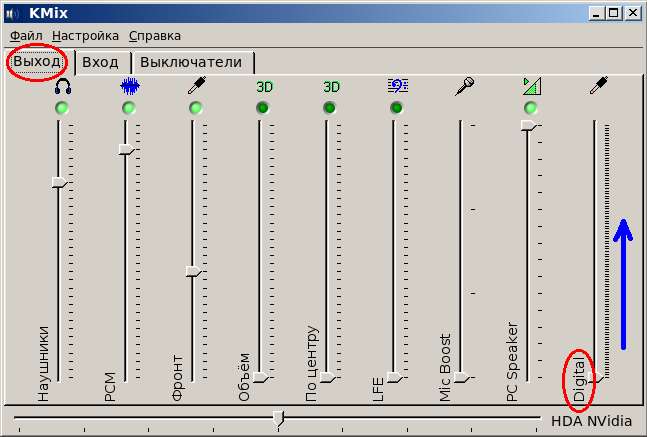This screenshot has width=647, height=437.
Task: Open the Настройка menu
Action: click(85, 36)
